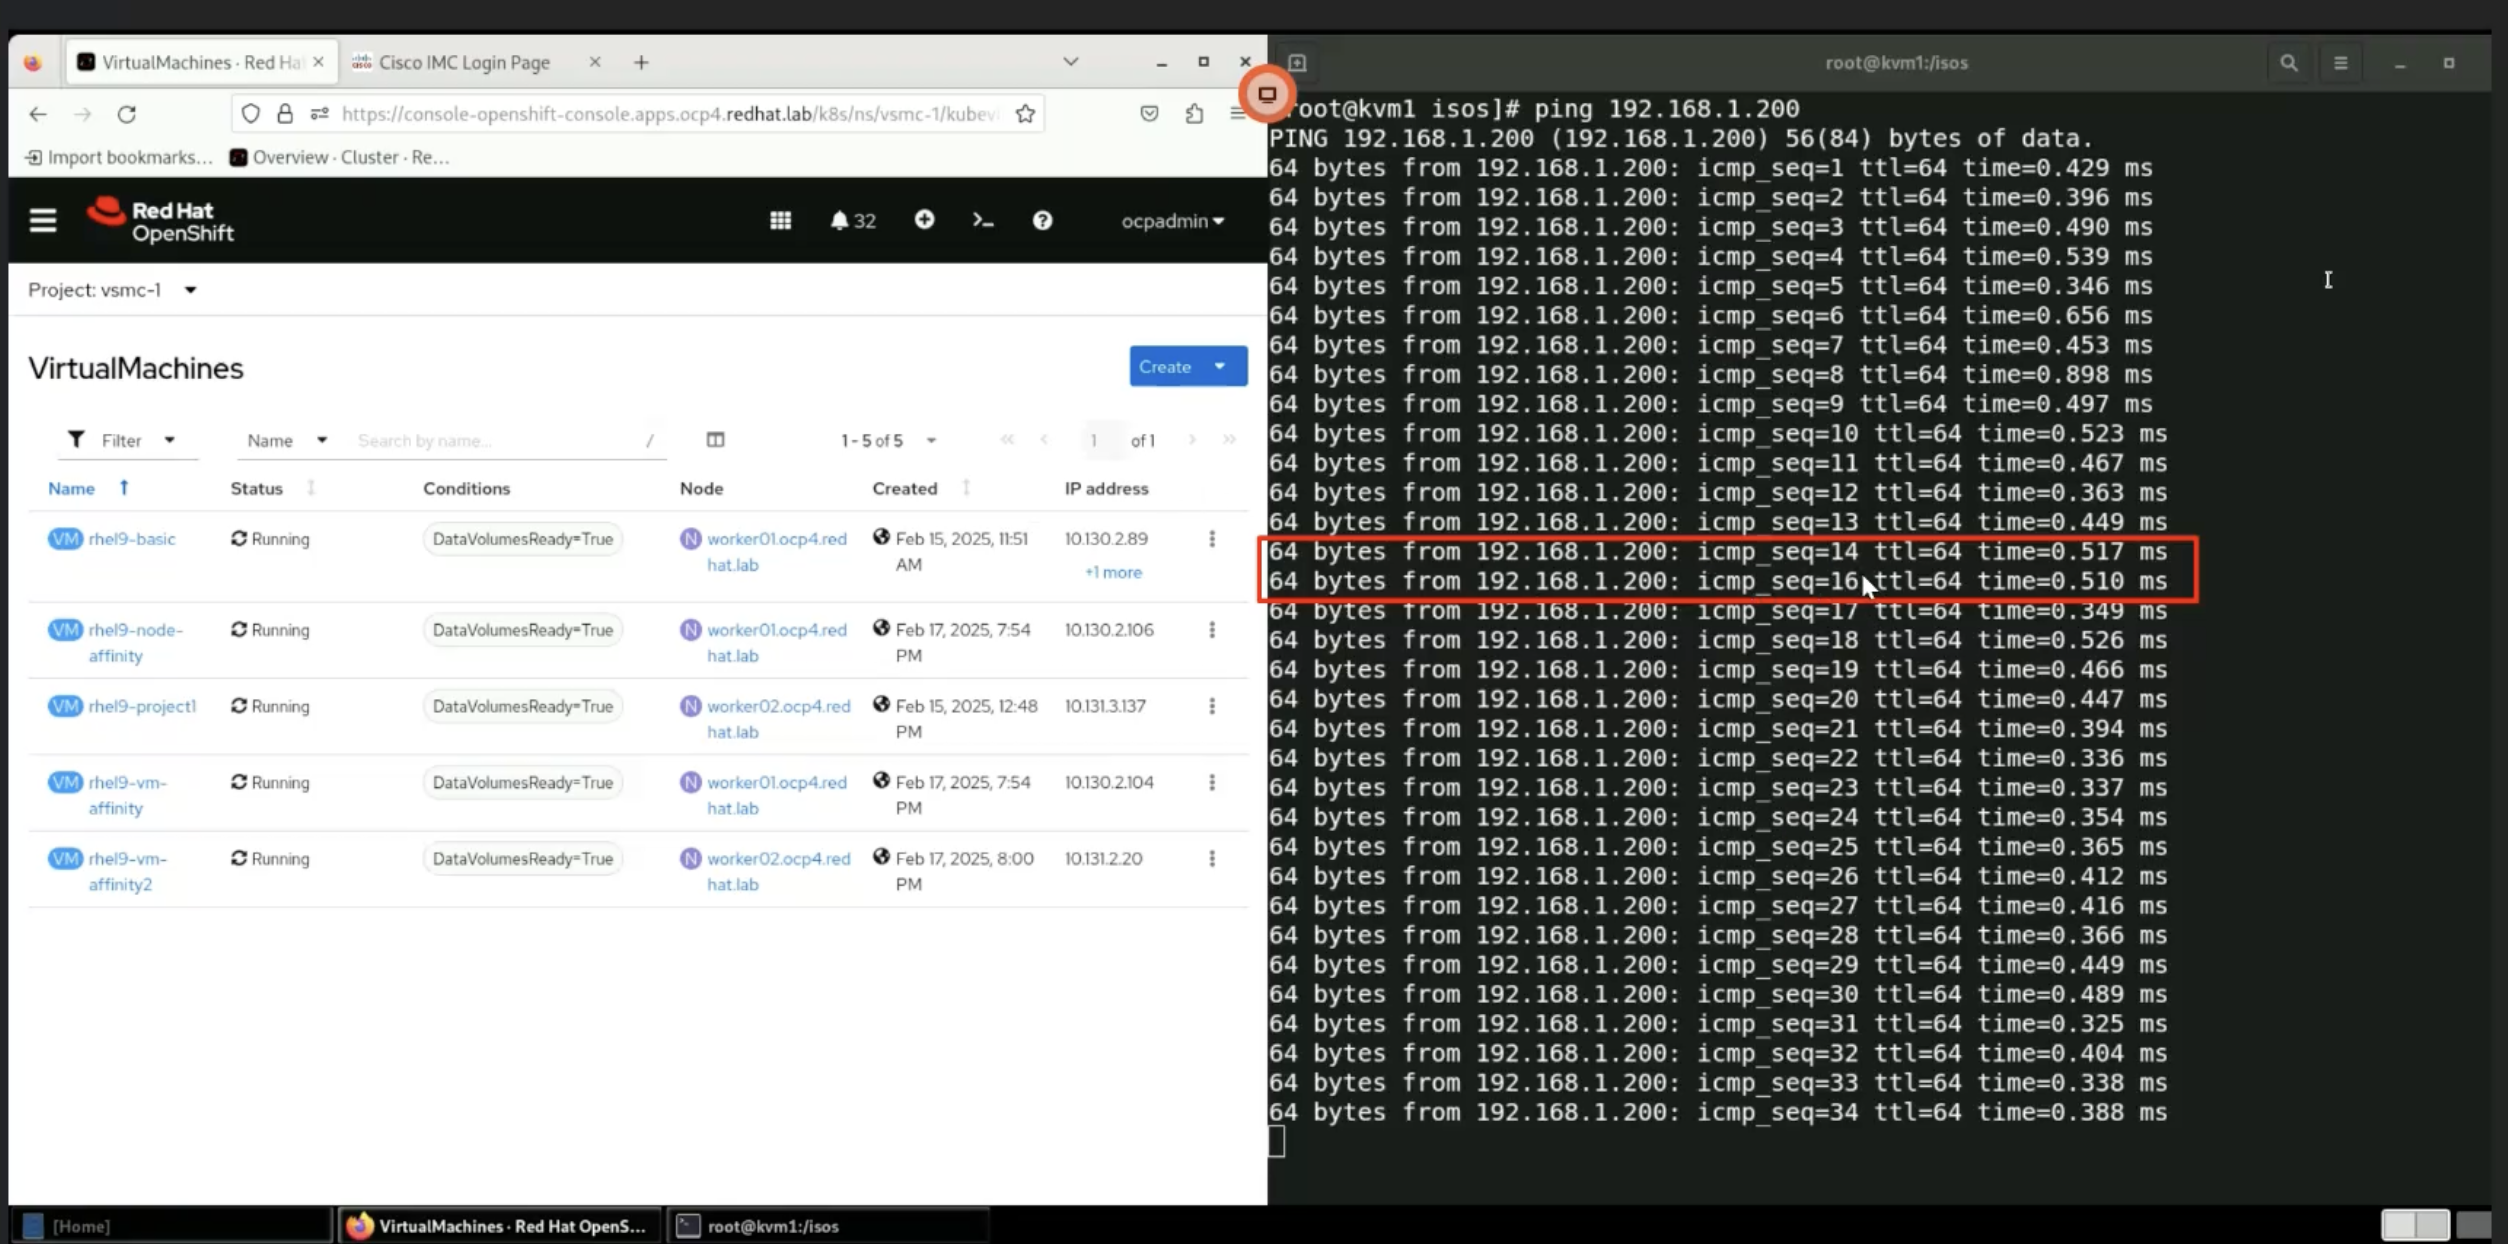Click the manage columns icon
Screen dimensions: 2508x1244
(x=715, y=440)
